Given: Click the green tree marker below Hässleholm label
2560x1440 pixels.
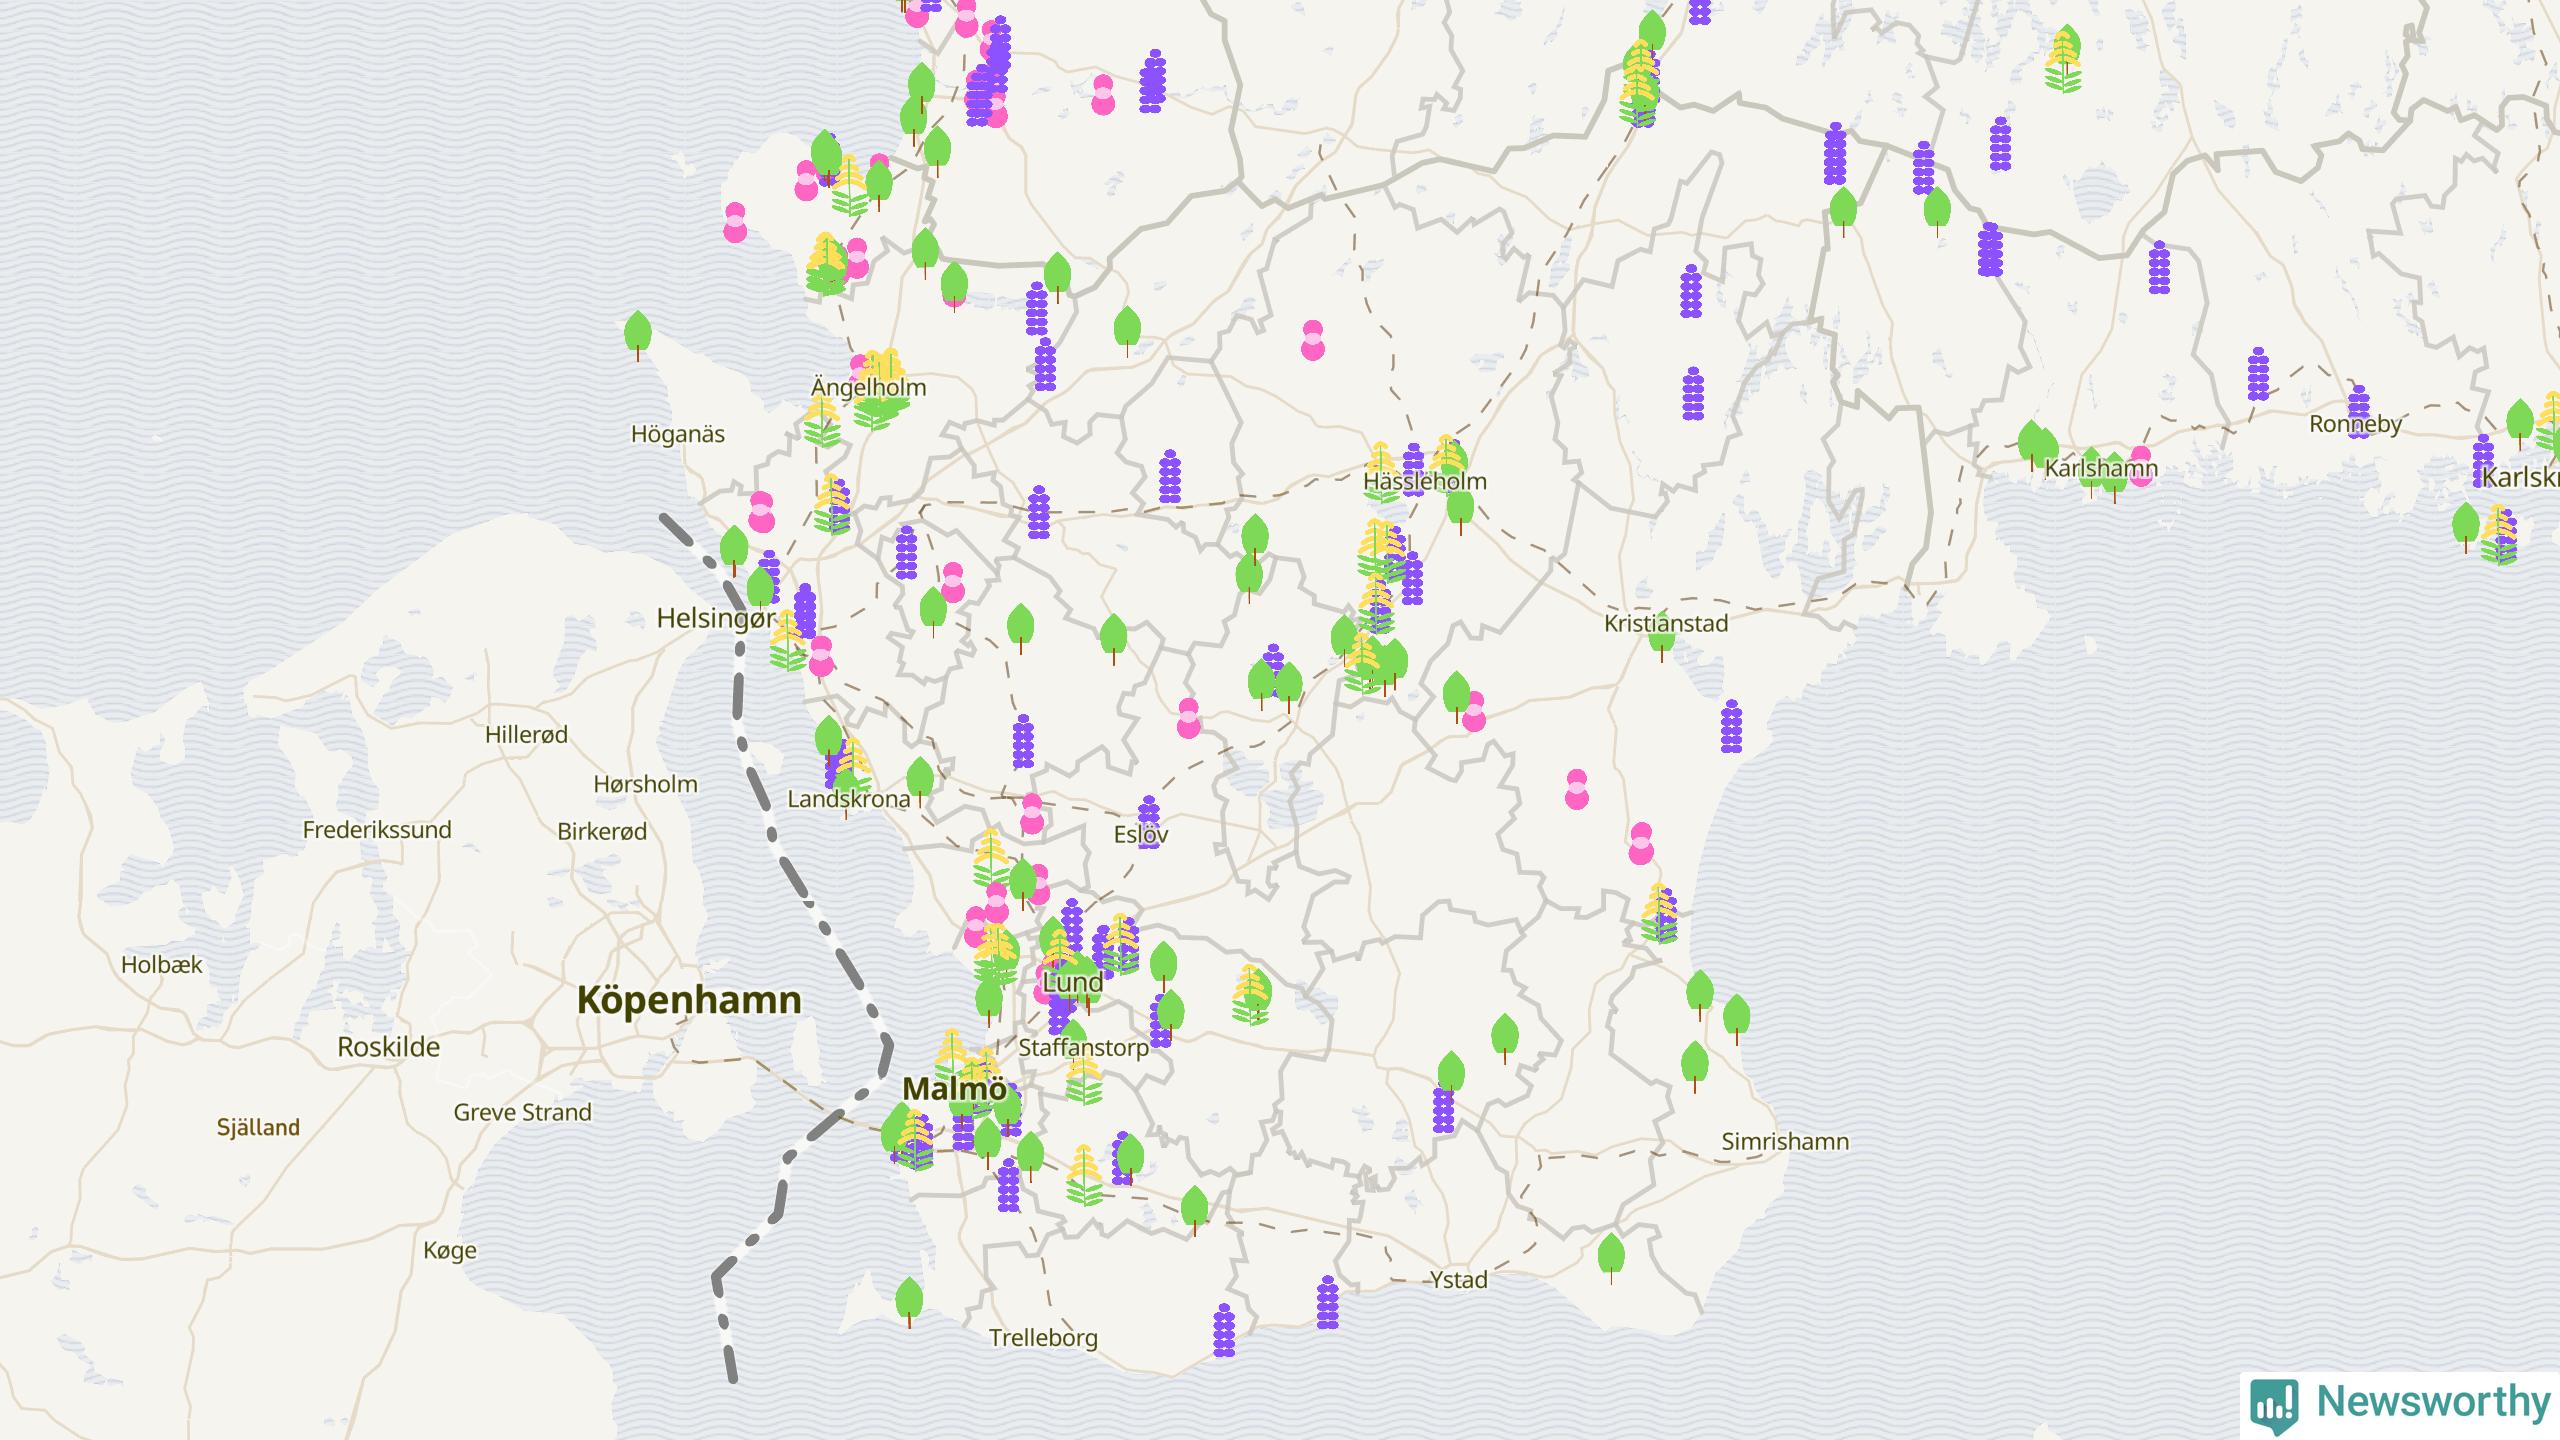Looking at the screenshot, I should point(1460,509).
